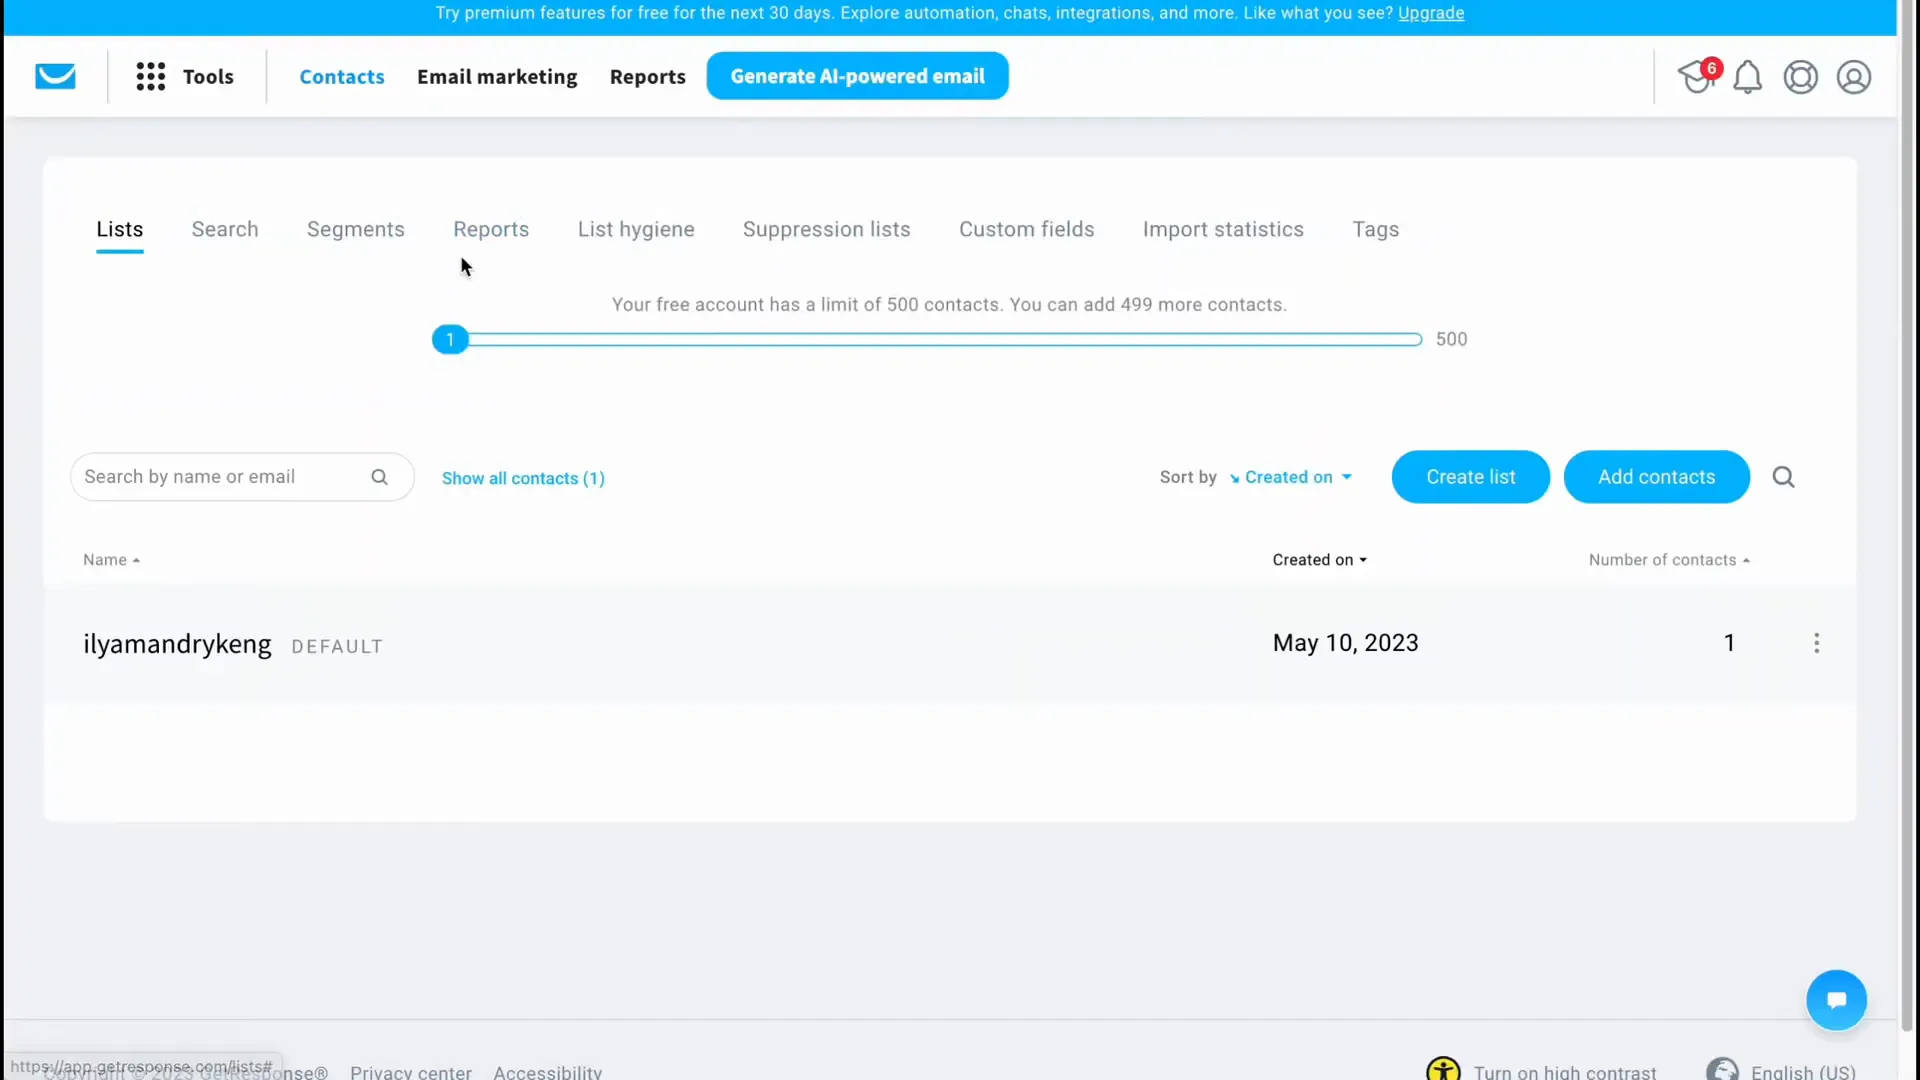Follow the Upgrade link in banner

(1430, 13)
